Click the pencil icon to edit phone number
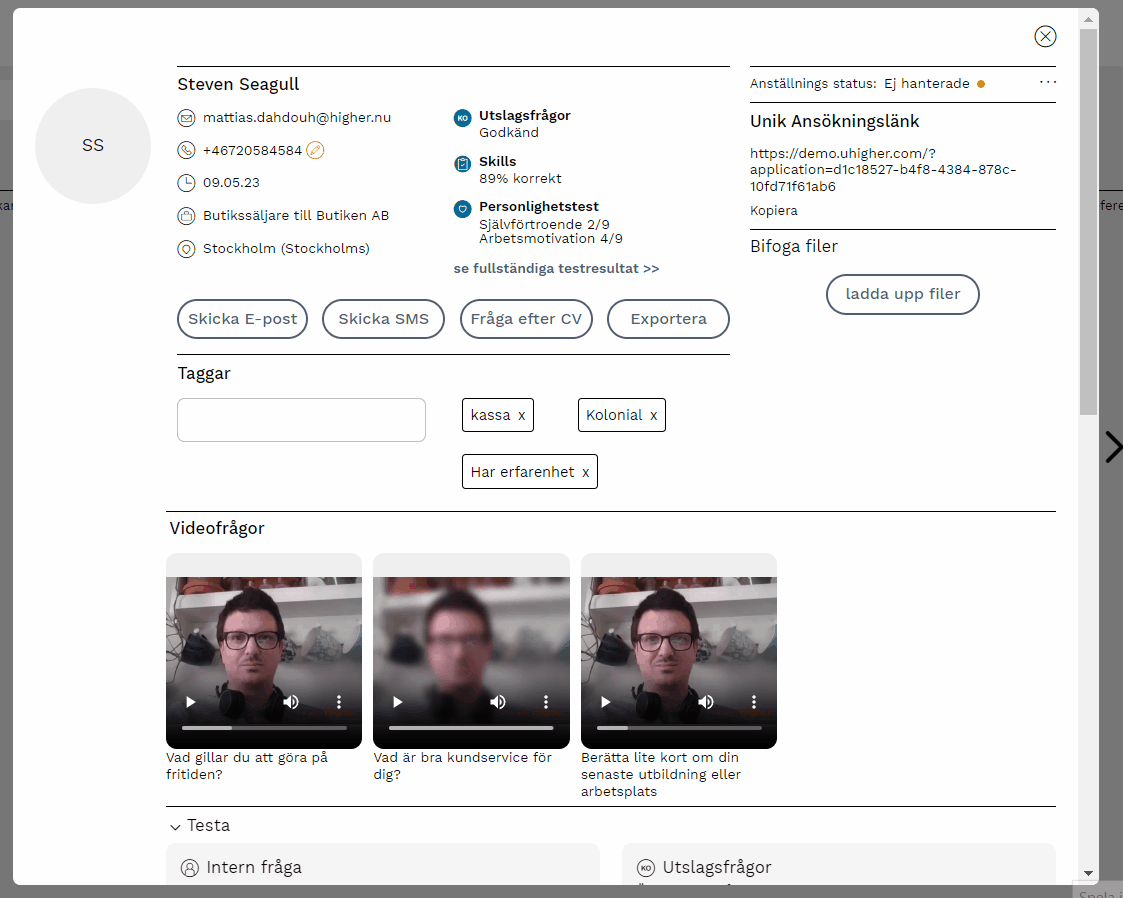1123x898 pixels. [315, 150]
